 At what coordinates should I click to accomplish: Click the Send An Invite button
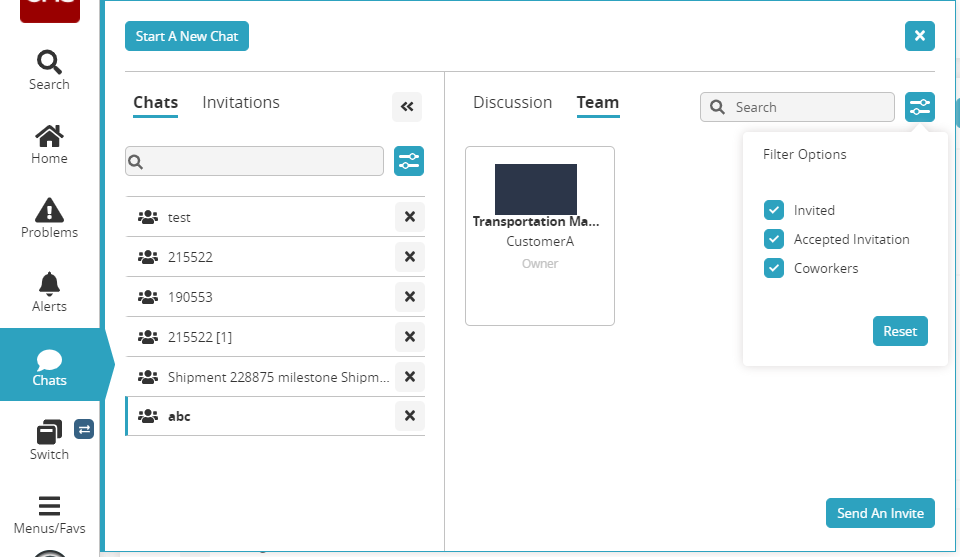click(x=880, y=513)
